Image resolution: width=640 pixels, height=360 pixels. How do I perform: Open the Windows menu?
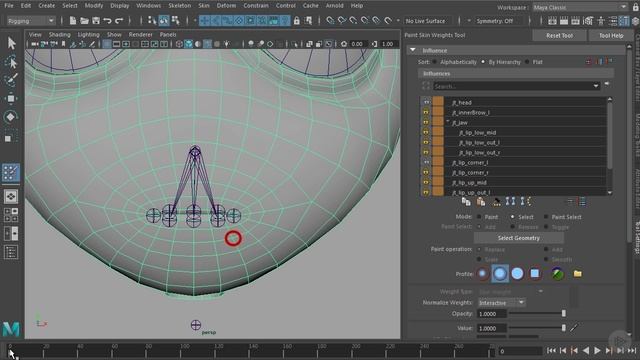(149, 6)
